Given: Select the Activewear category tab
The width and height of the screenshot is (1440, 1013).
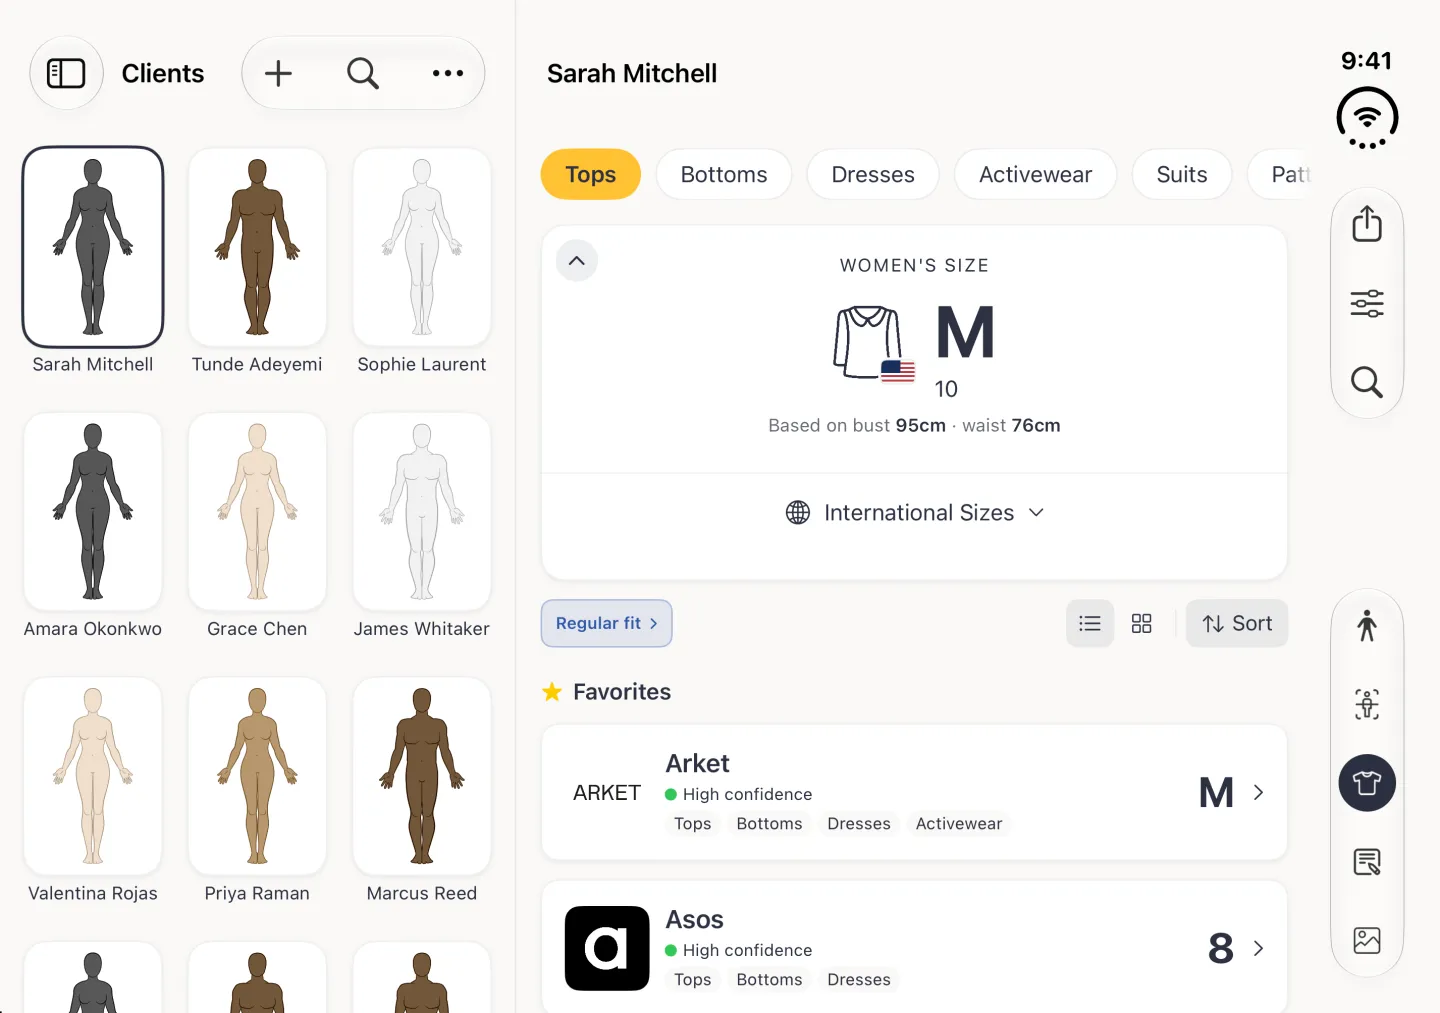Looking at the screenshot, I should coord(1036,174).
